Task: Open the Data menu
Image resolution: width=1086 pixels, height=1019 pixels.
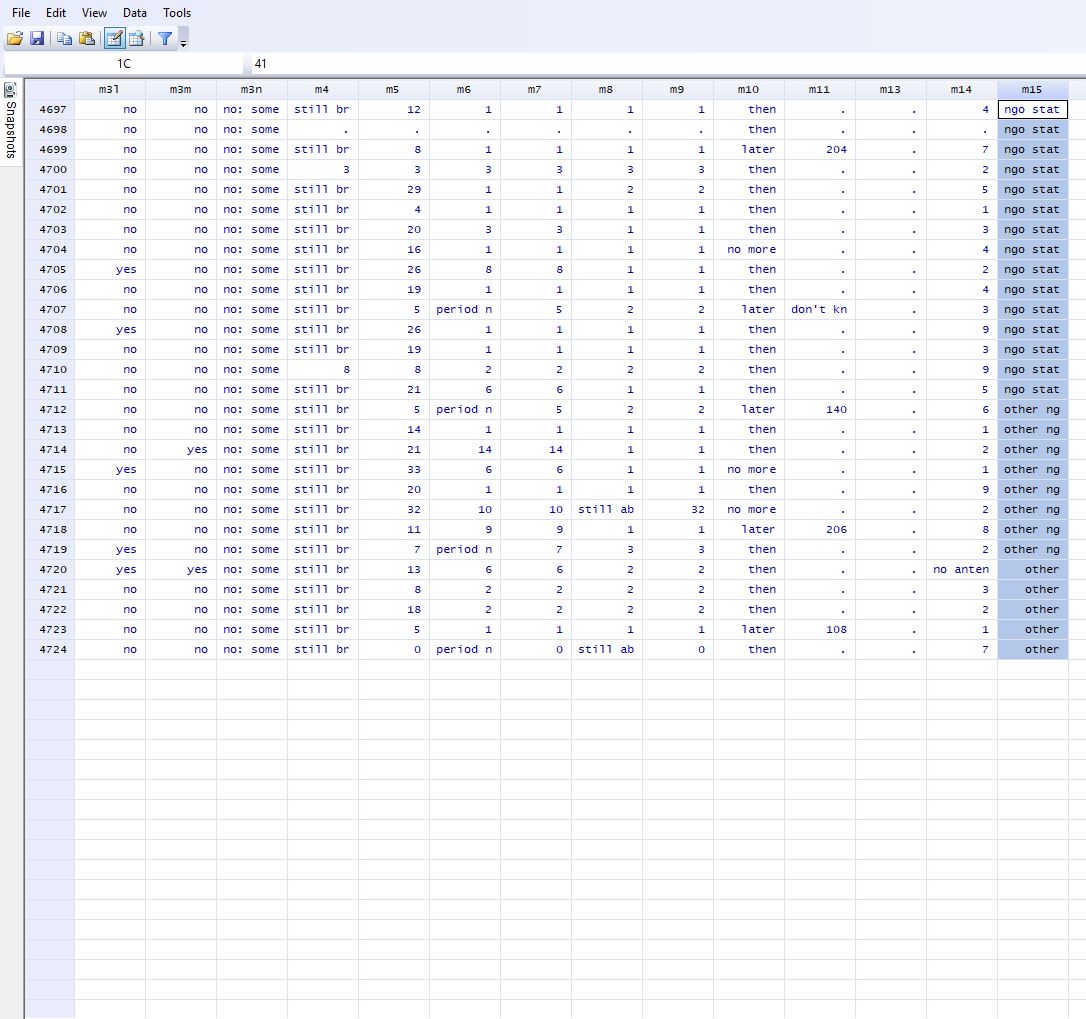Action: (x=135, y=13)
